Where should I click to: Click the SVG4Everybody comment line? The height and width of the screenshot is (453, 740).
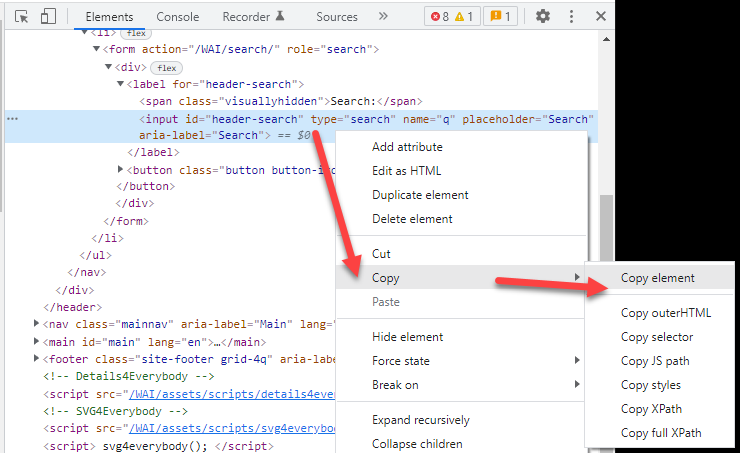pyautogui.click(x=115, y=411)
